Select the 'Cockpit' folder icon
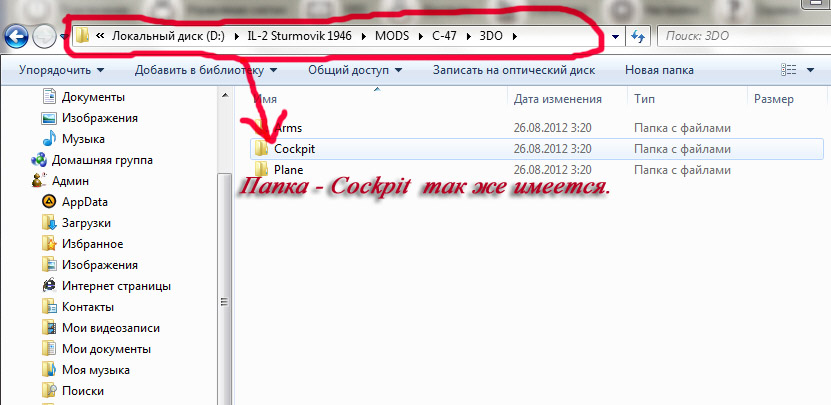Screen dimensions: 831x405 click(x=261, y=149)
